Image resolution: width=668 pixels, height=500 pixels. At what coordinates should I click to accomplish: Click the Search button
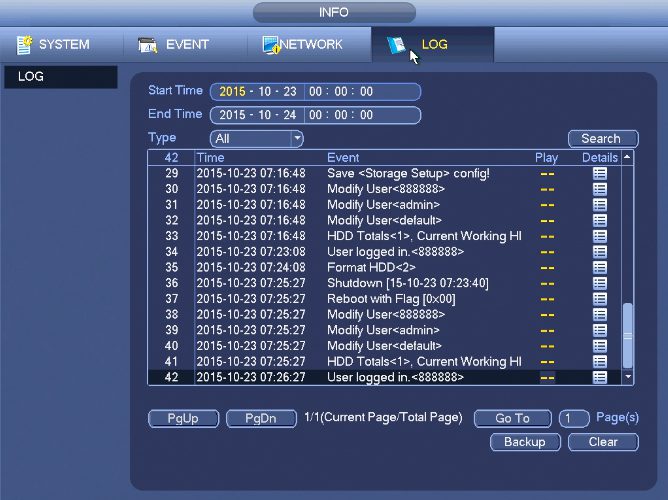click(x=603, y=138)
